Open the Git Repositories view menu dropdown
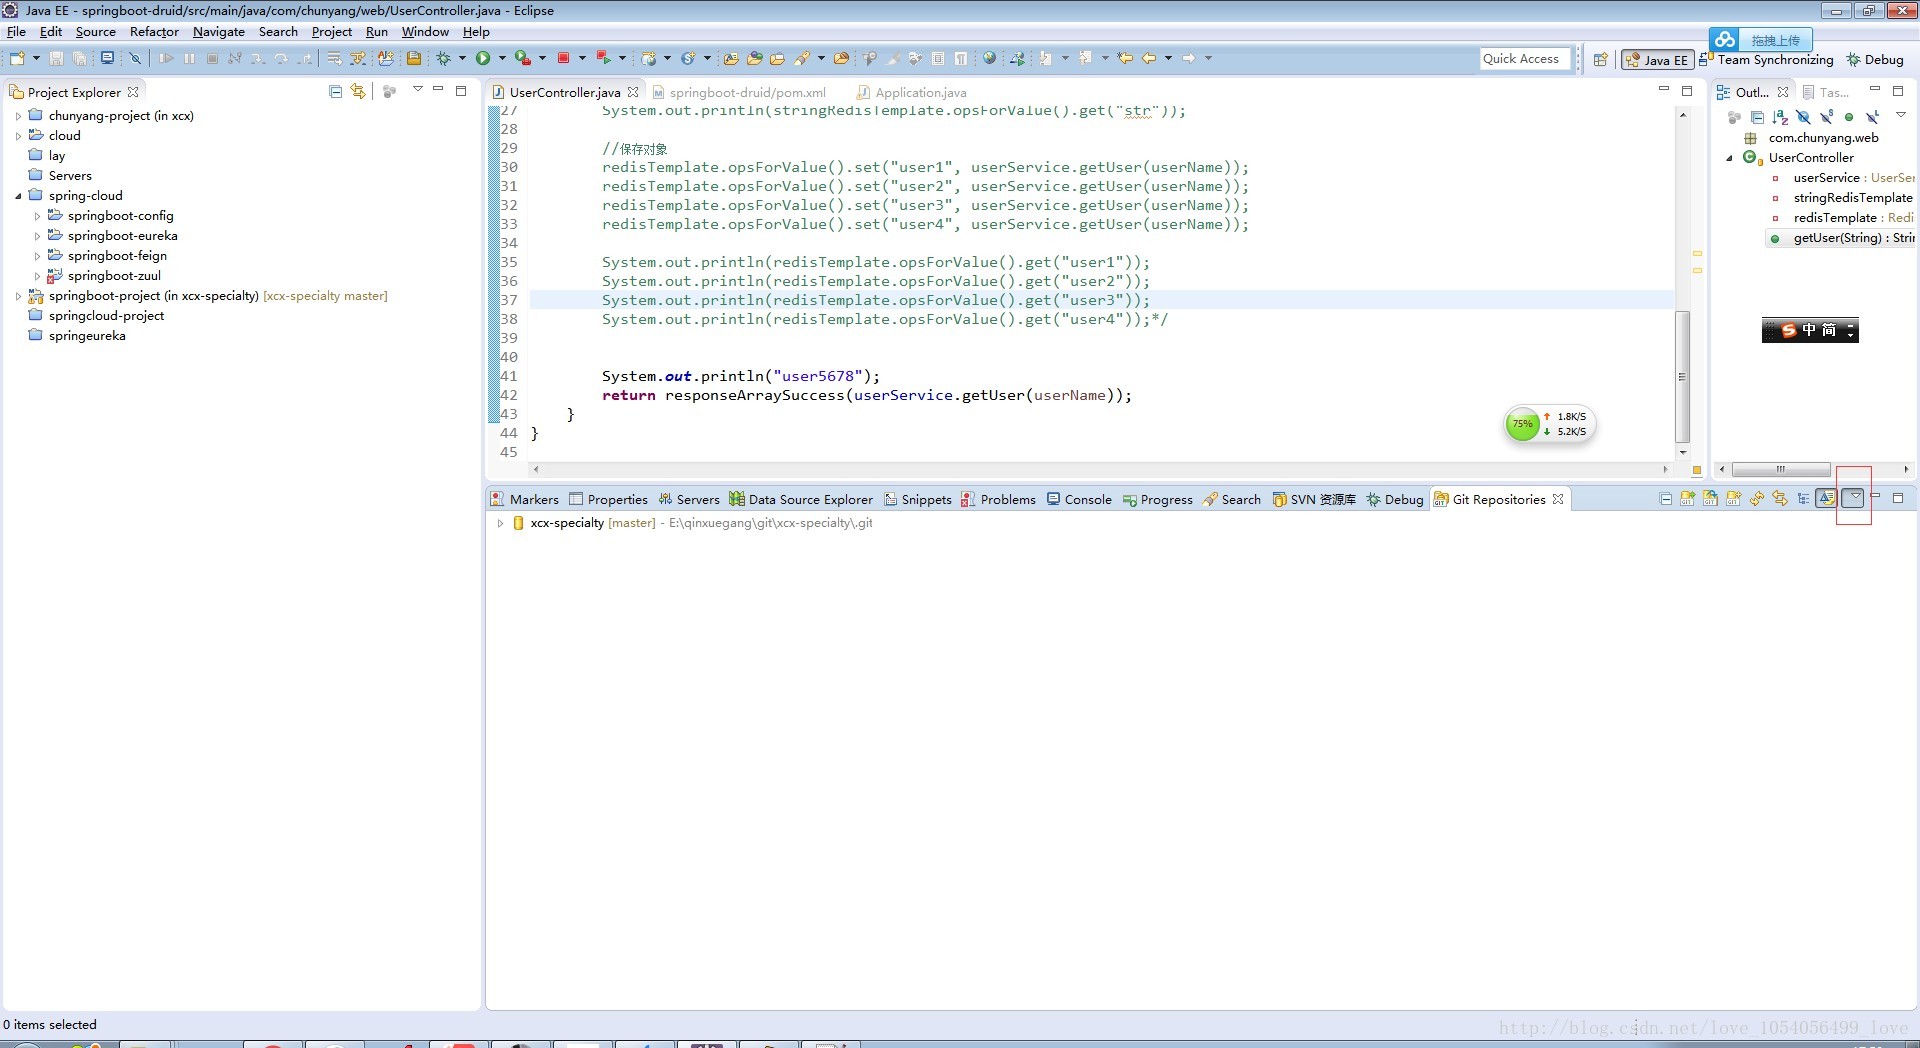Image resolution: width=1920 pixels, height=1048 pixels. click(x=1855, y=497)
